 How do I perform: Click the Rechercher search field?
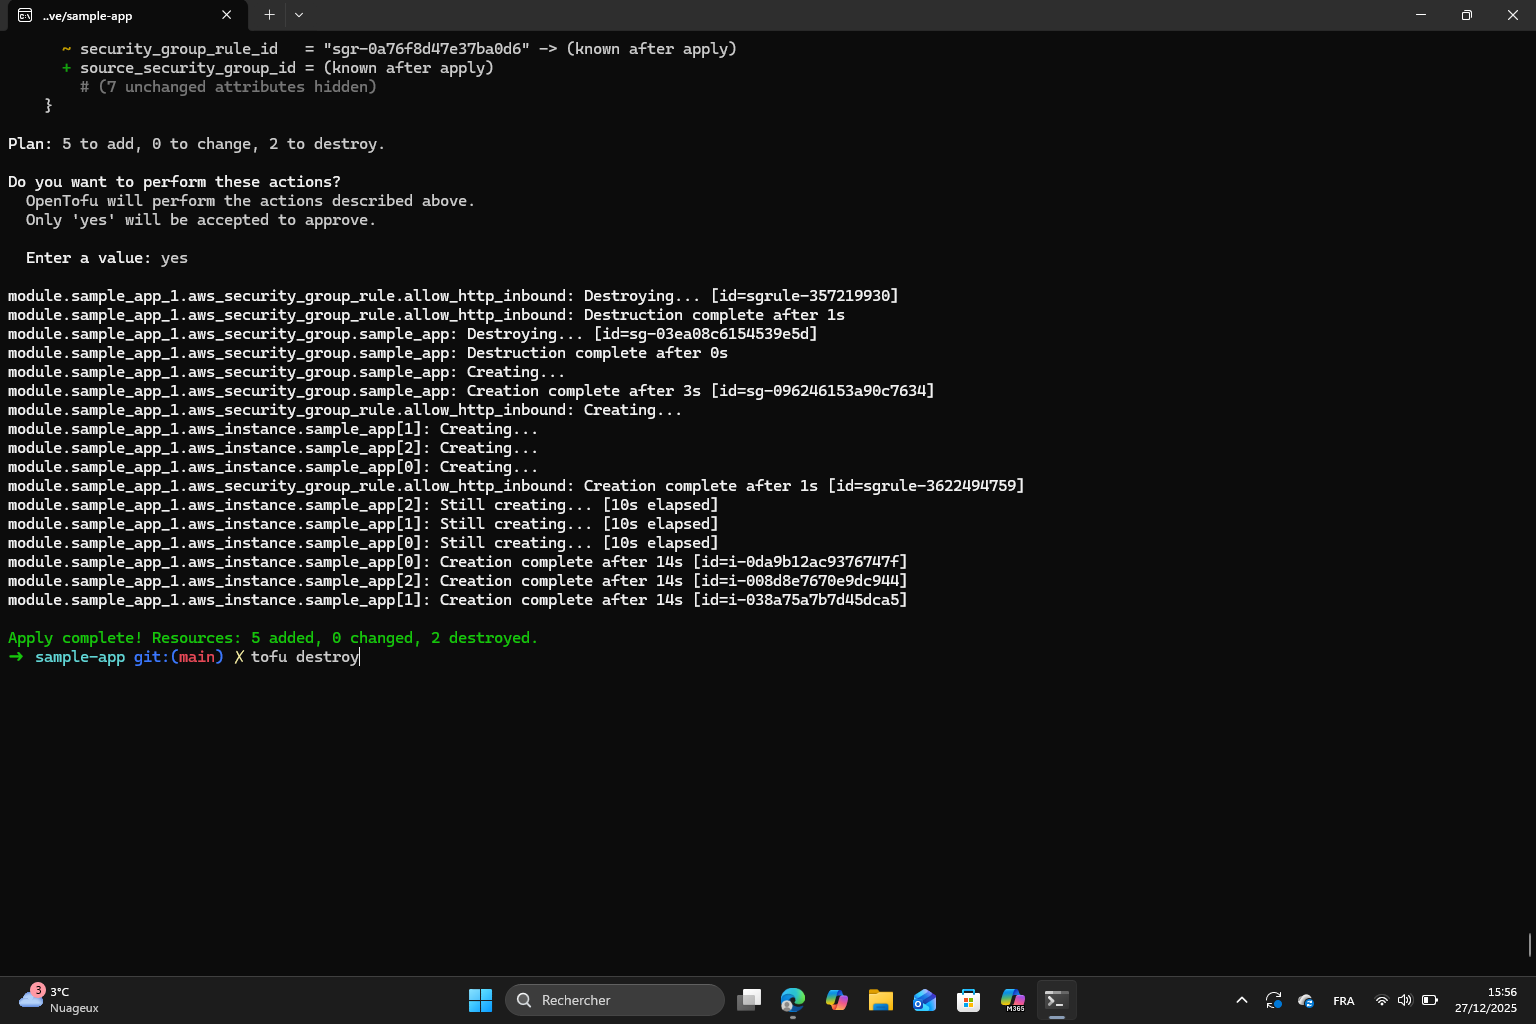click(614, 999)
